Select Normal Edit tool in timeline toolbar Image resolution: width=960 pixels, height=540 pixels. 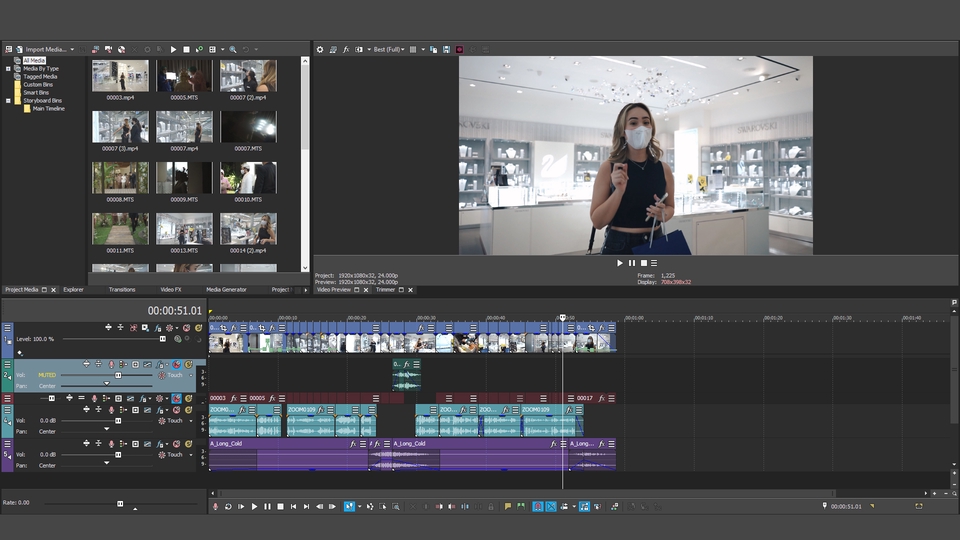tap(350, 506)
